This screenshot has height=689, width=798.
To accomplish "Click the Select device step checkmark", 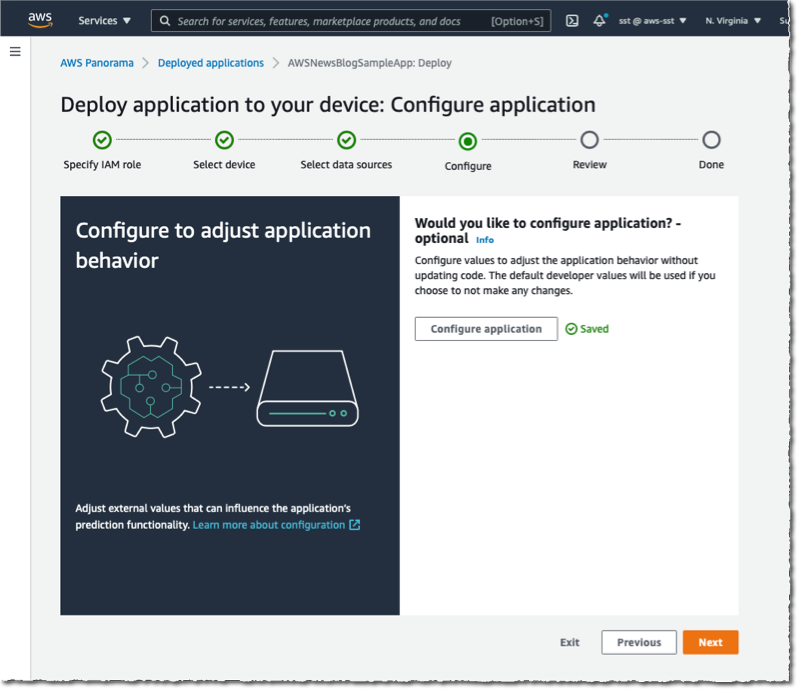I will coord(224,139).
